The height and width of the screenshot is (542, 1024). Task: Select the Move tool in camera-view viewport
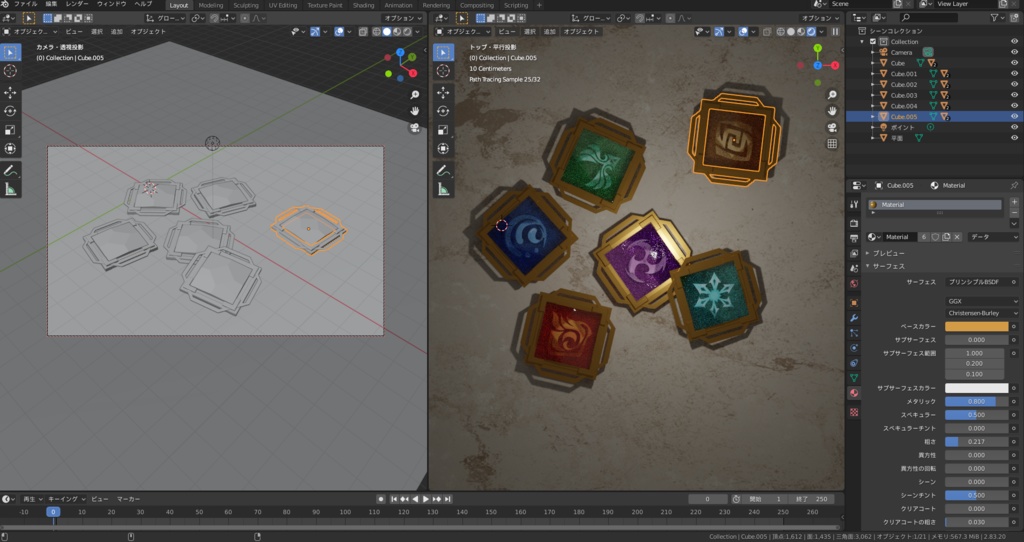point(10,92)
